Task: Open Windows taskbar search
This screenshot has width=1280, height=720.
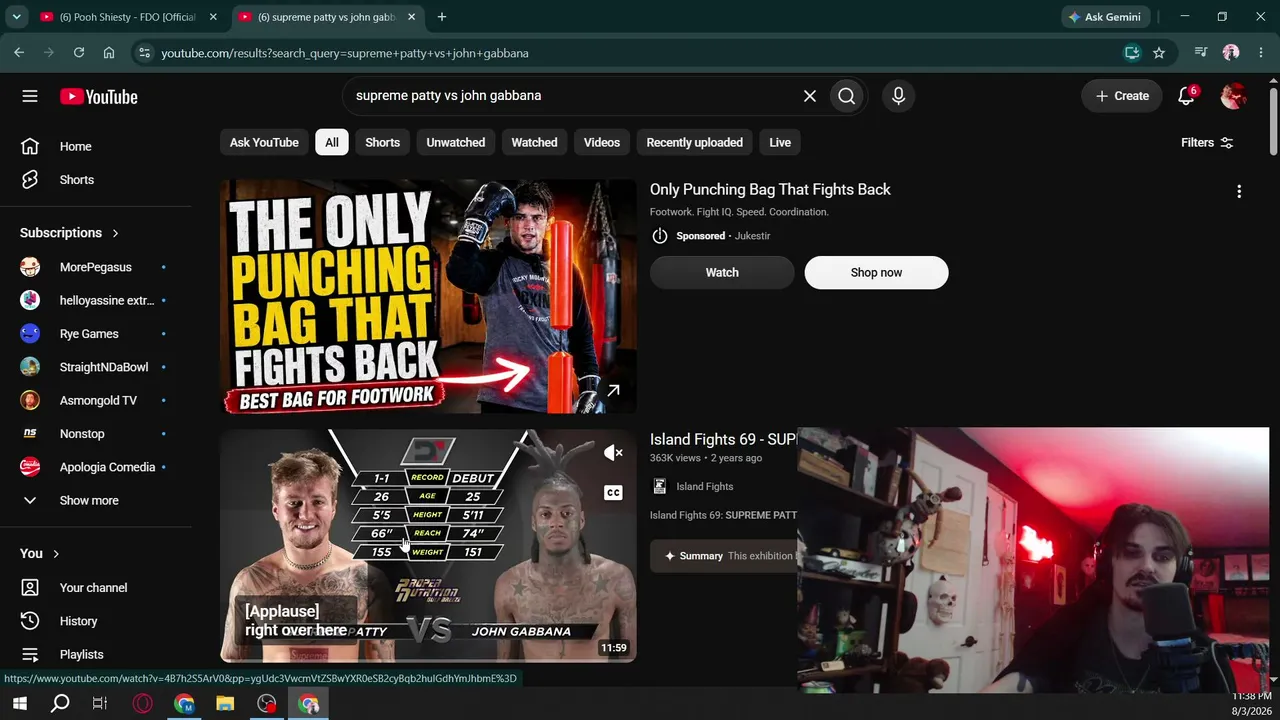Action: tap(60, 704)
